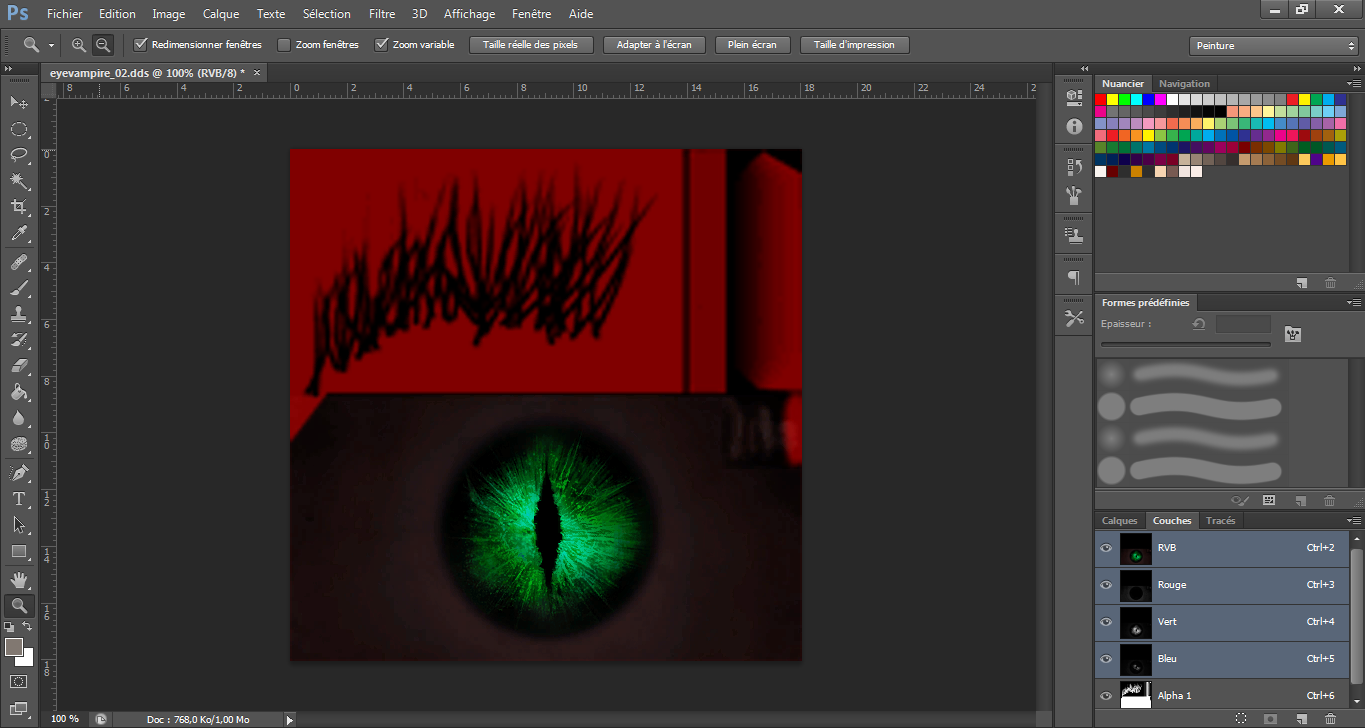Select the Type tool
The width and height of the screenshot is (1365, 728).
[18, 499]
